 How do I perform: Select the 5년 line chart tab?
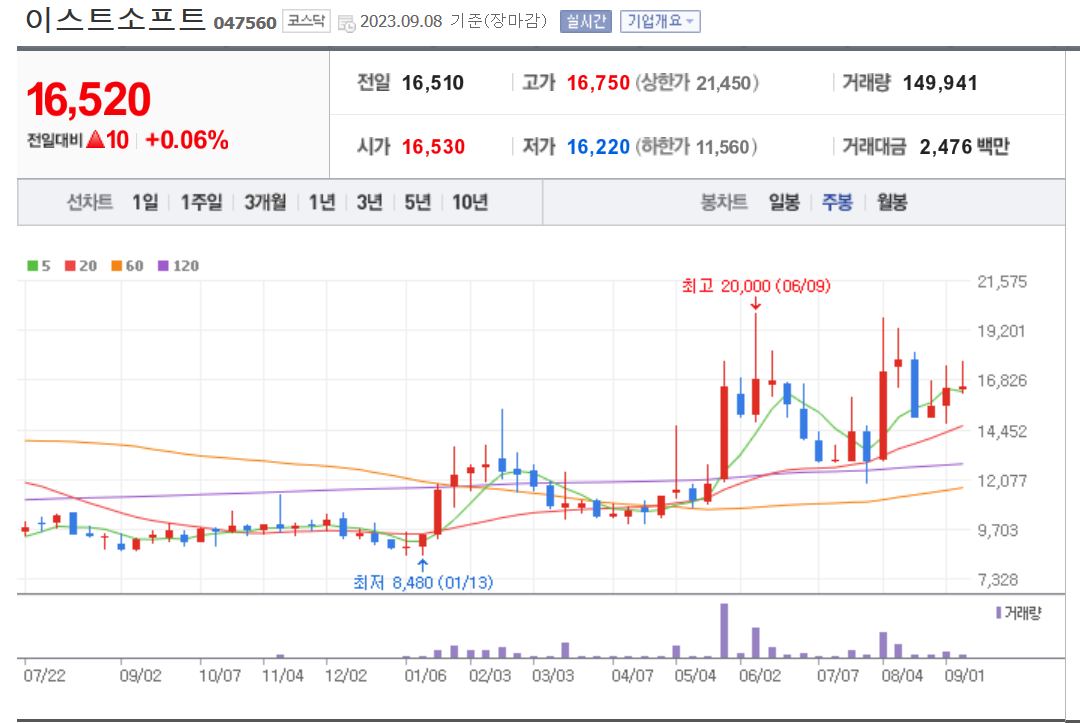pyautogui.click(x=417, y=202)
